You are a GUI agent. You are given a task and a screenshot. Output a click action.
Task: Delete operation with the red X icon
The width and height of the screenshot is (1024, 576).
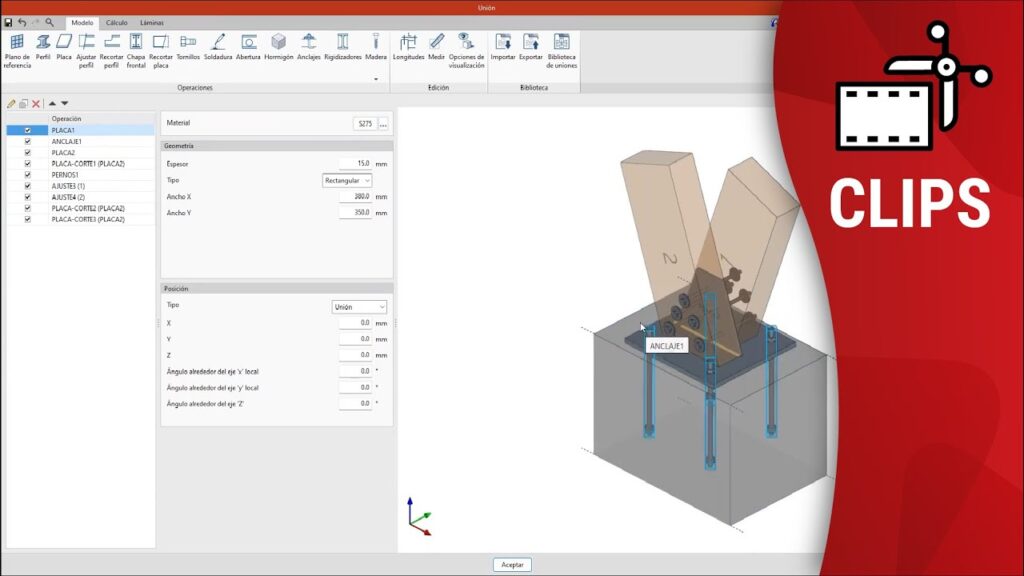tap(36, 103)
